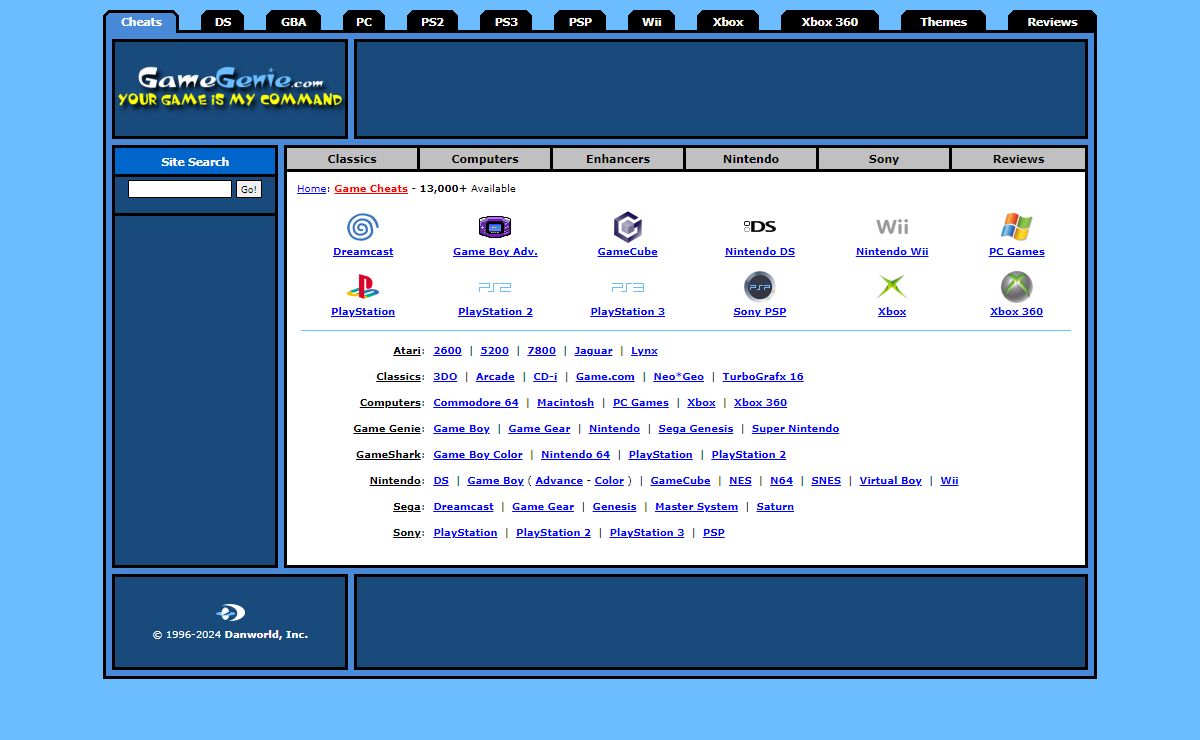
Task: Switch to the PS3 top tab
Action: click(x=506, y=22)
